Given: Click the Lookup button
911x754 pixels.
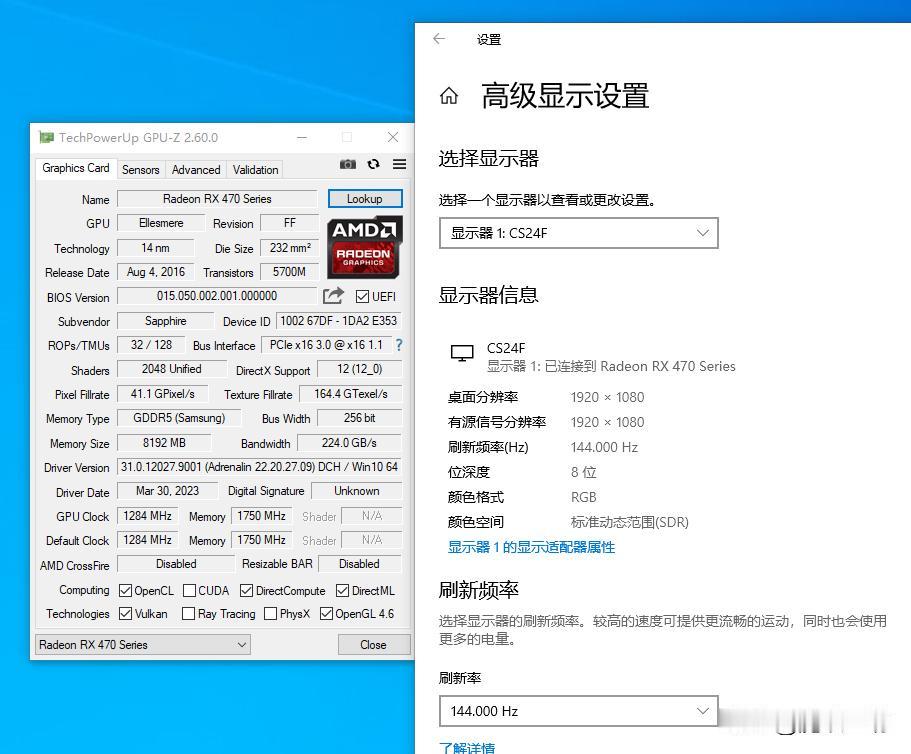Looking at the screenshot, I should pos(365,199).
